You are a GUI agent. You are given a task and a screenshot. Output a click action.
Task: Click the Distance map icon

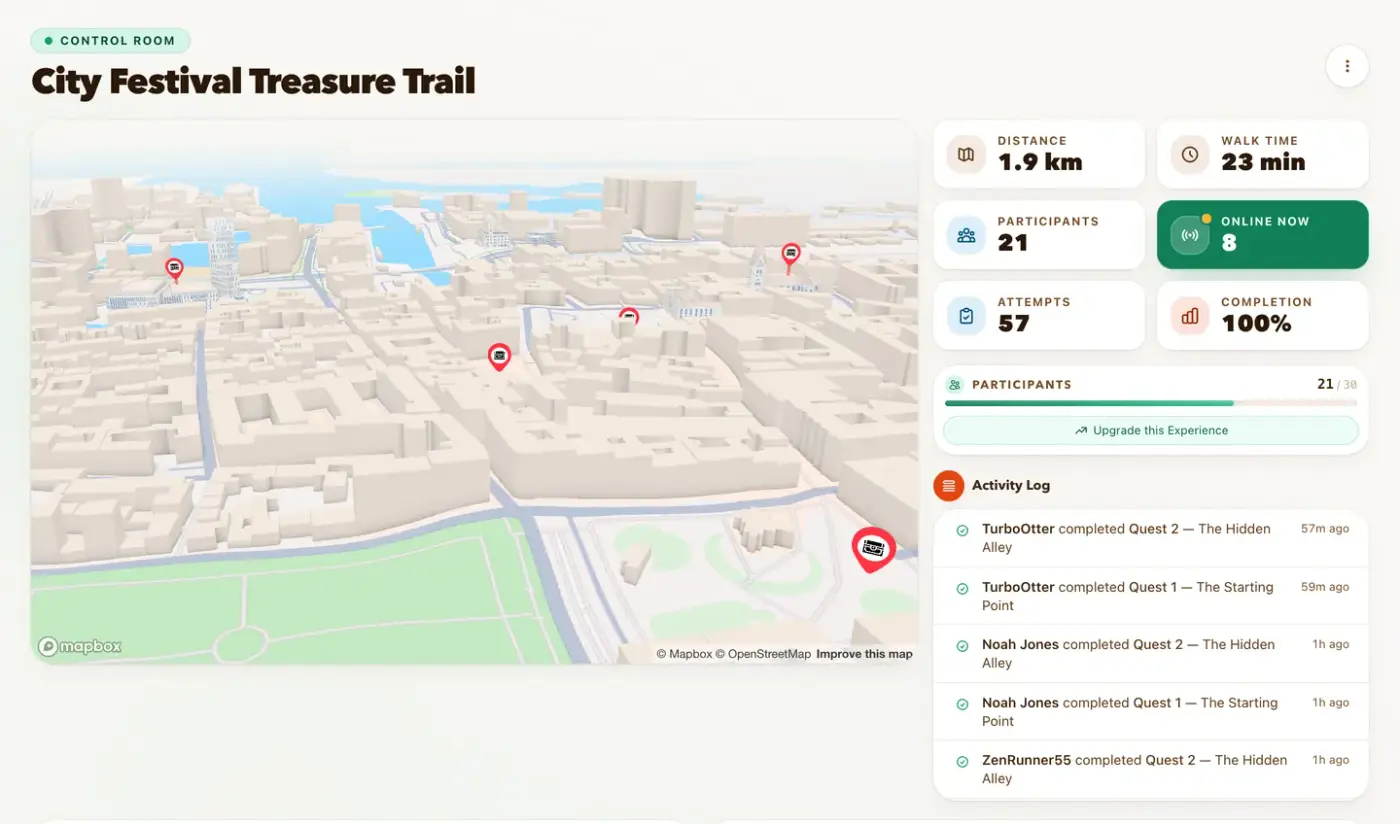[966, 154]
